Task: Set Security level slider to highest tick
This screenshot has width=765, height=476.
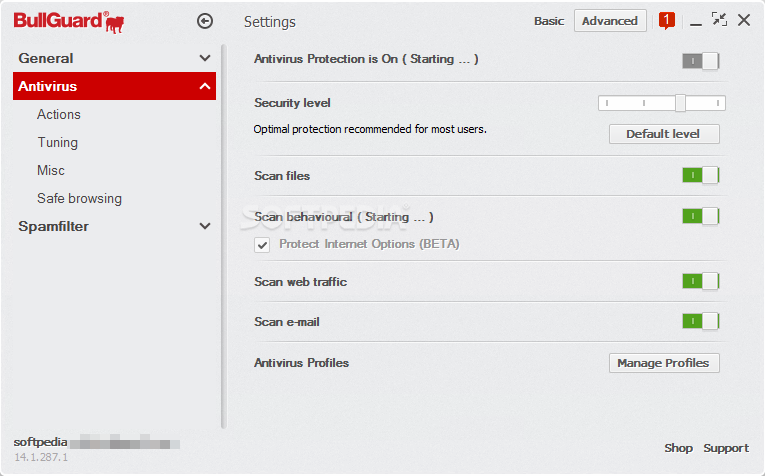Action: pos(718,103)
